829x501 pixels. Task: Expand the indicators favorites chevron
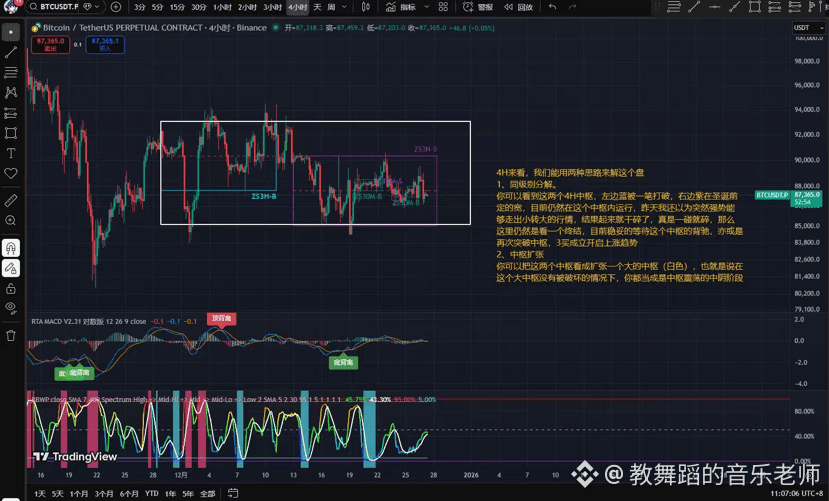point(427,7)
